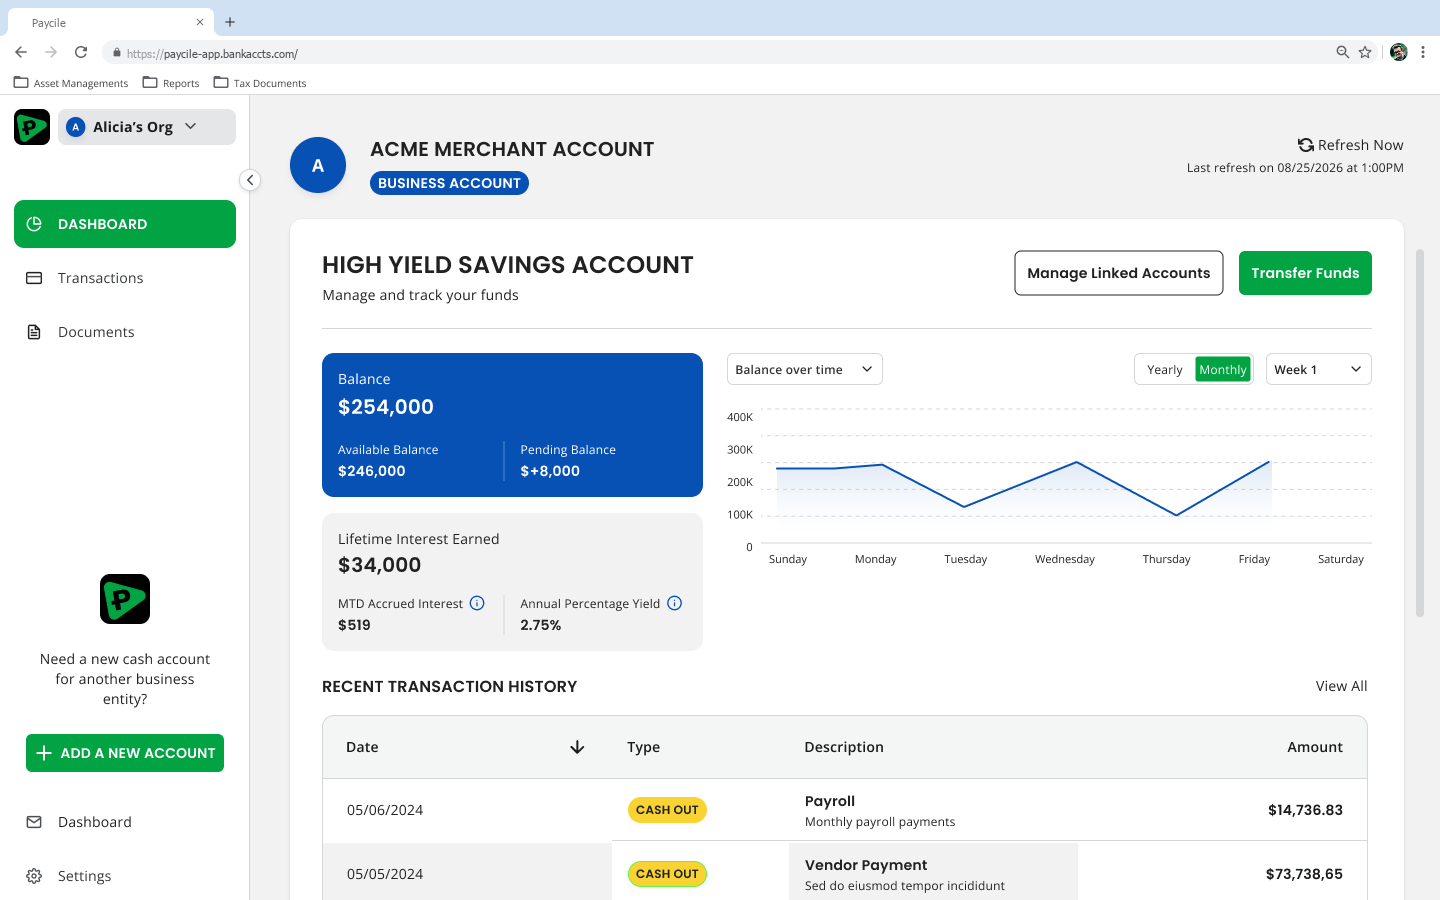The width and height of the screenshot is (1440, 900).
Task: Open the Tax Documents bookmark folder
Action: point(260,83)
